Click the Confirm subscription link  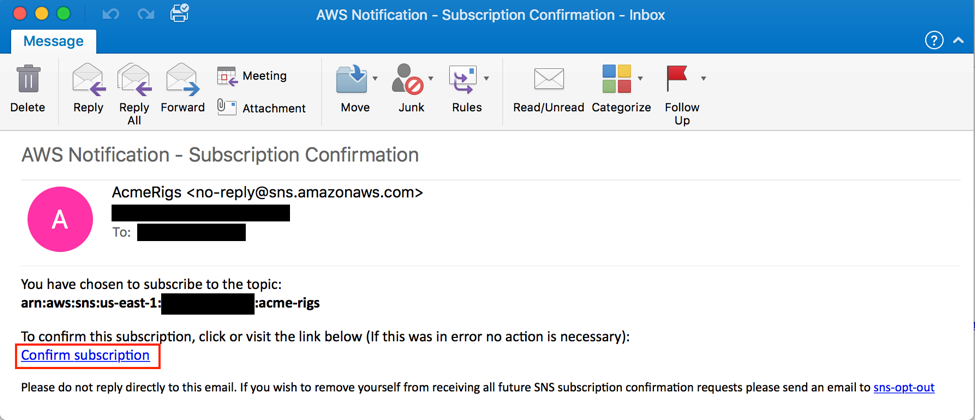click(85, 355)
